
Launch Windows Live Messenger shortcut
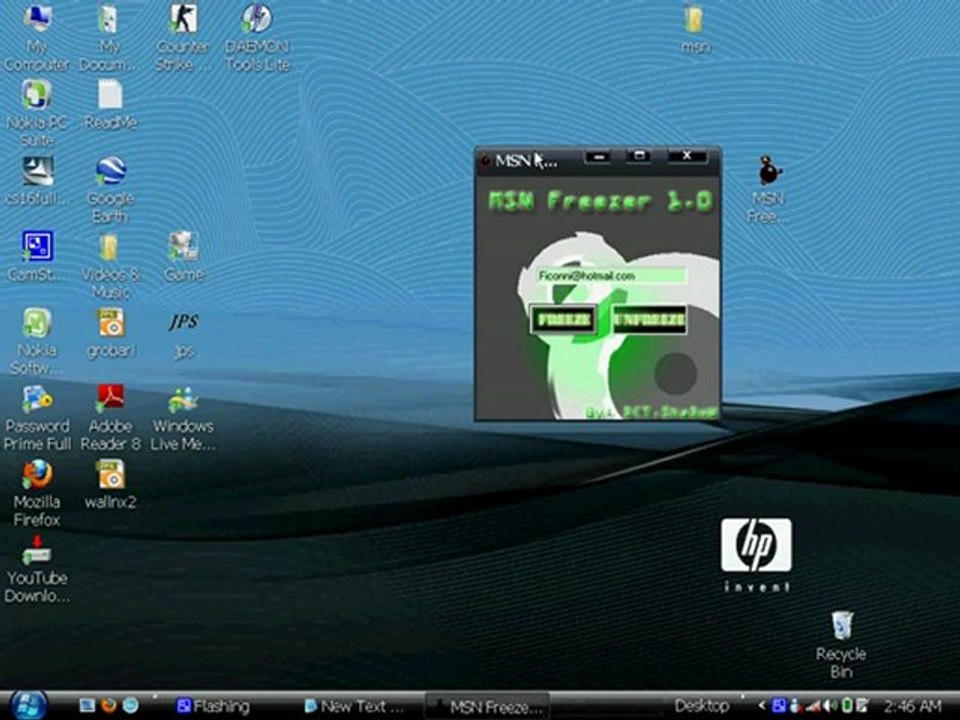tap(182, 418)
